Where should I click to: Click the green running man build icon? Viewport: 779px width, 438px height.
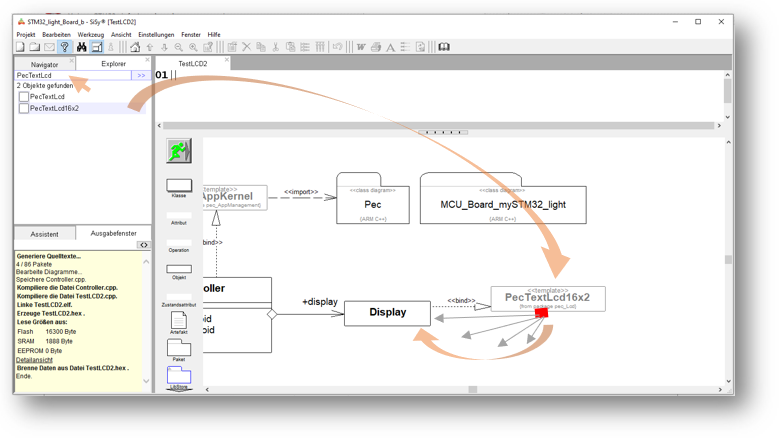click(179, 152)
